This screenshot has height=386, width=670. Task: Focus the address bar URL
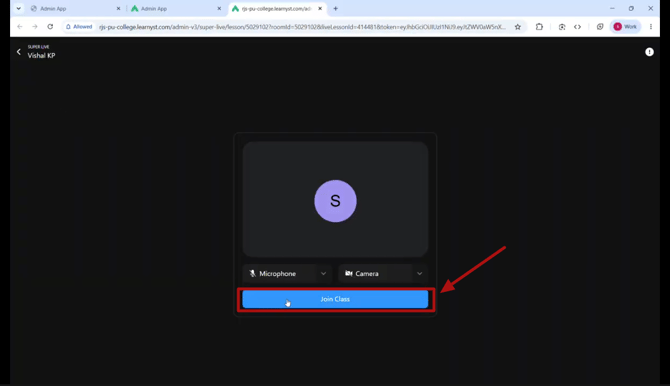pos(302,27)
